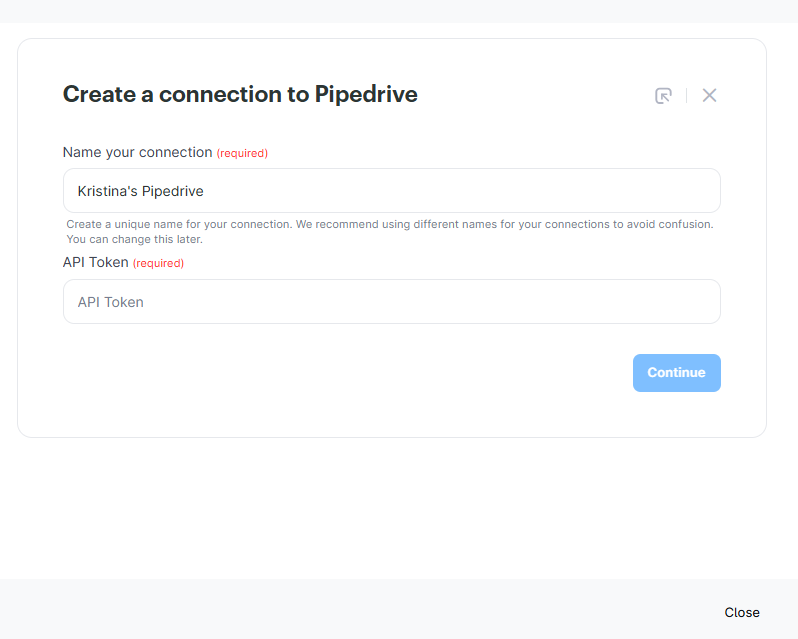Viewport: 798px width, 639px height.
Task: Click the divider between the header icons
Action: click(x=686, y=95)
